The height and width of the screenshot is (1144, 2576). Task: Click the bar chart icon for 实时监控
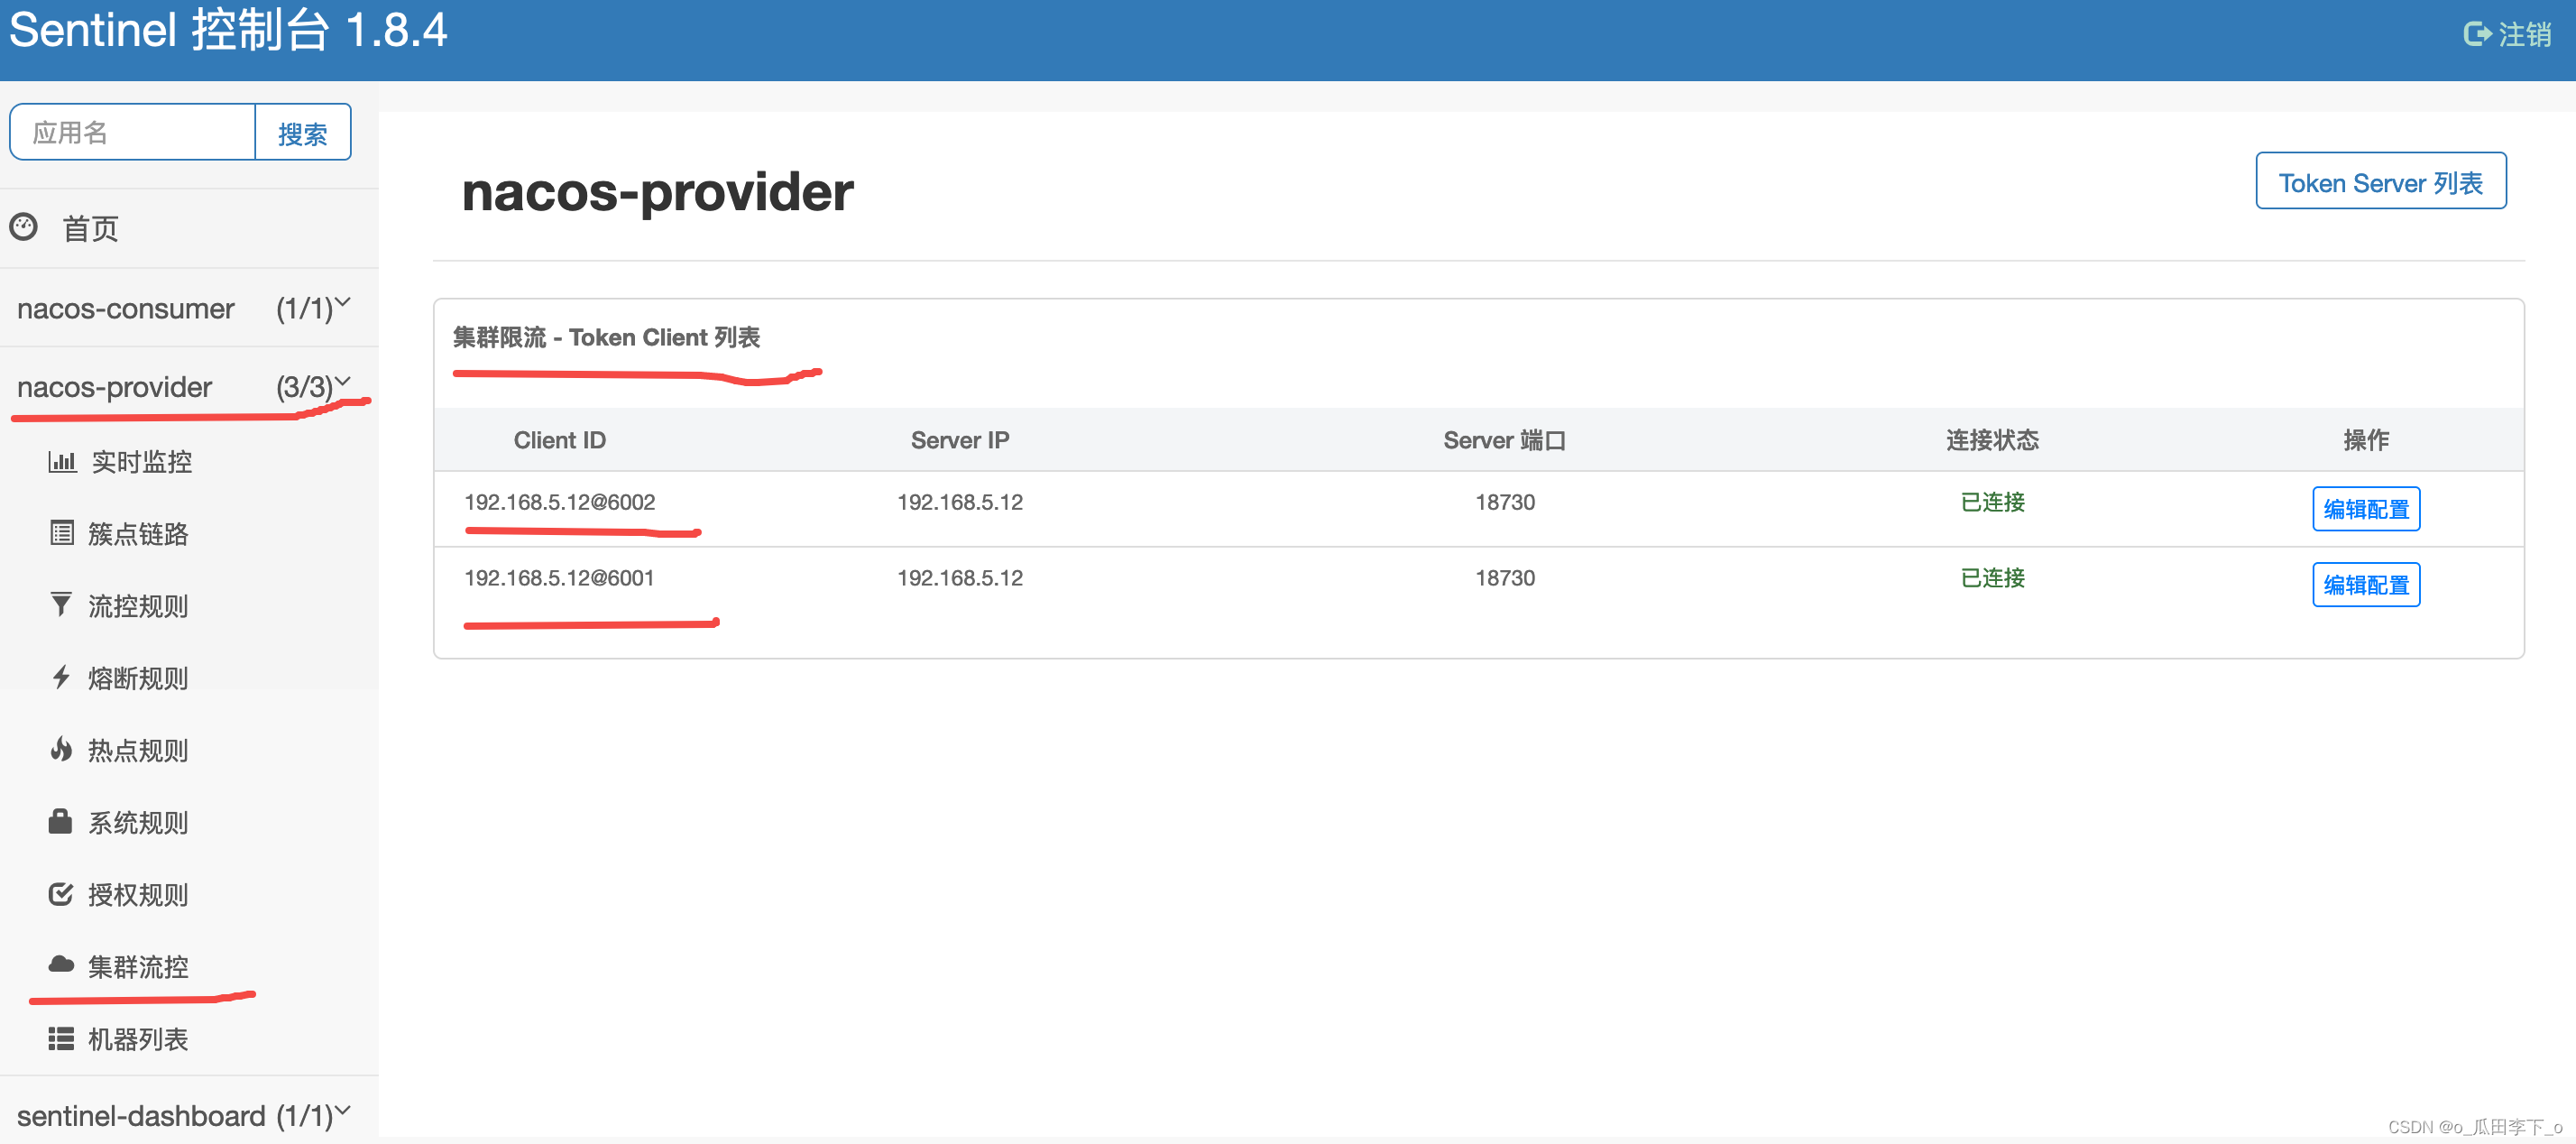tap(62, 461)
